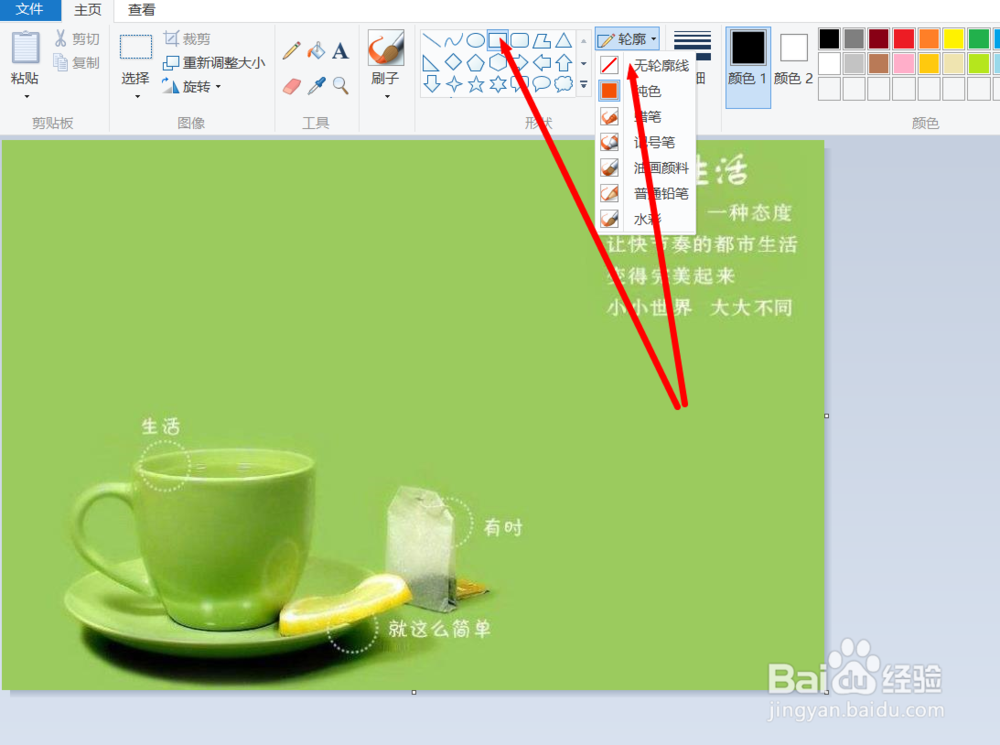This screenshot has height=745, width=1000.
Task: Choose the Text tool
Action: tap(338, 50)
